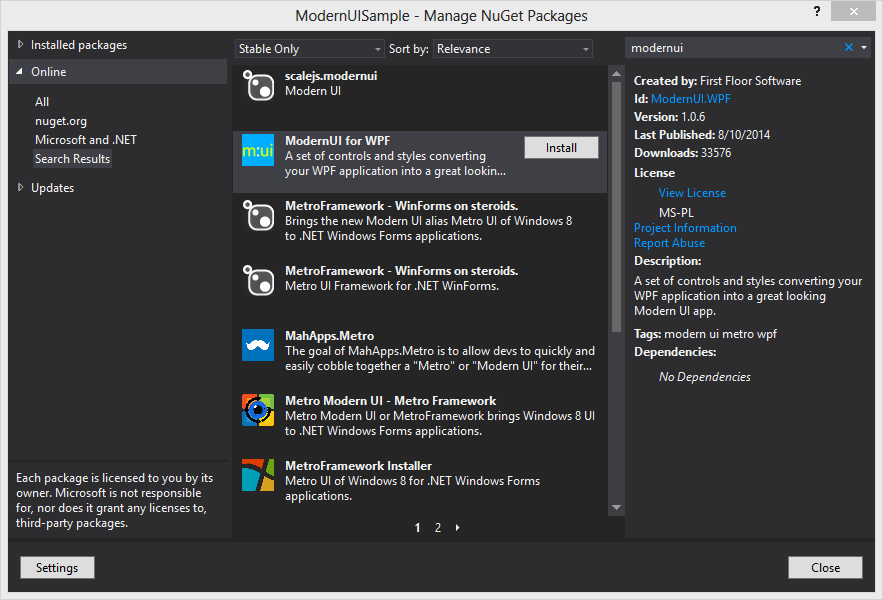Select the Search Results item

click(73, 159)
